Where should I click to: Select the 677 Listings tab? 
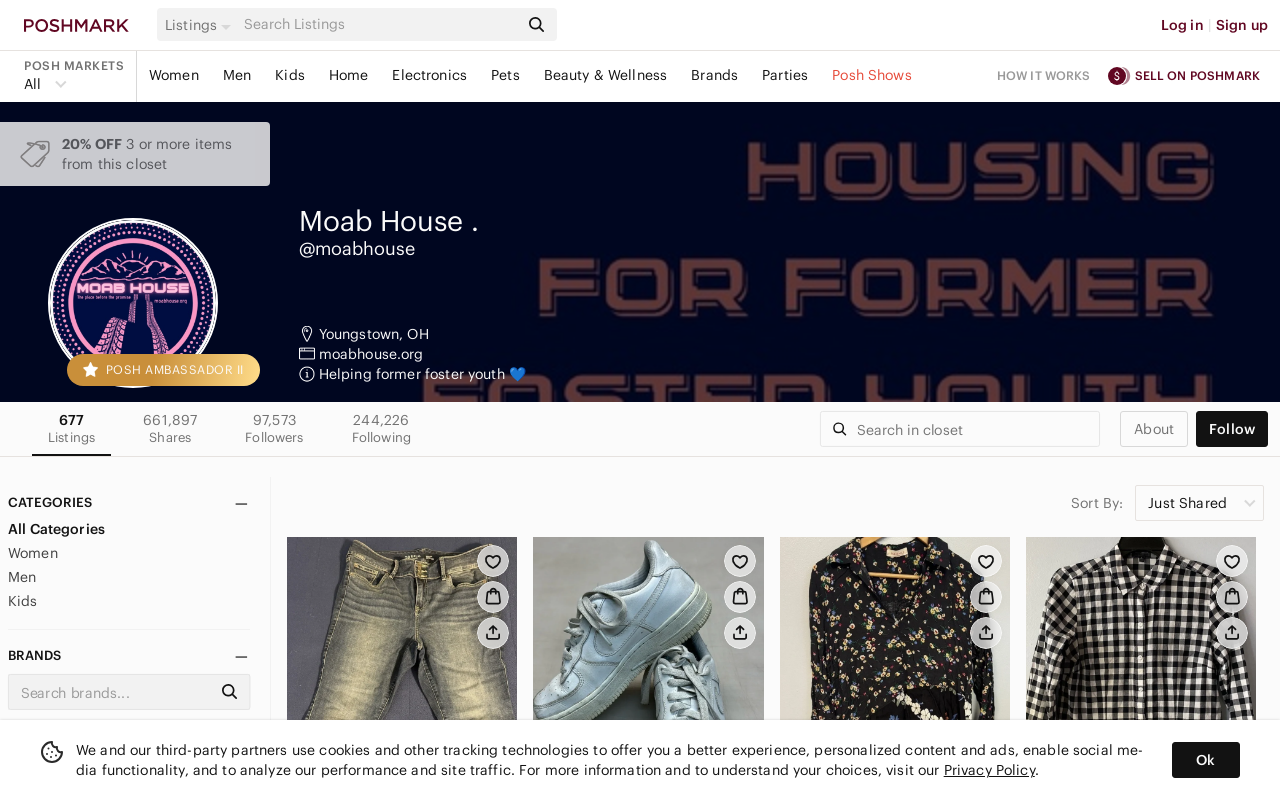72,429
